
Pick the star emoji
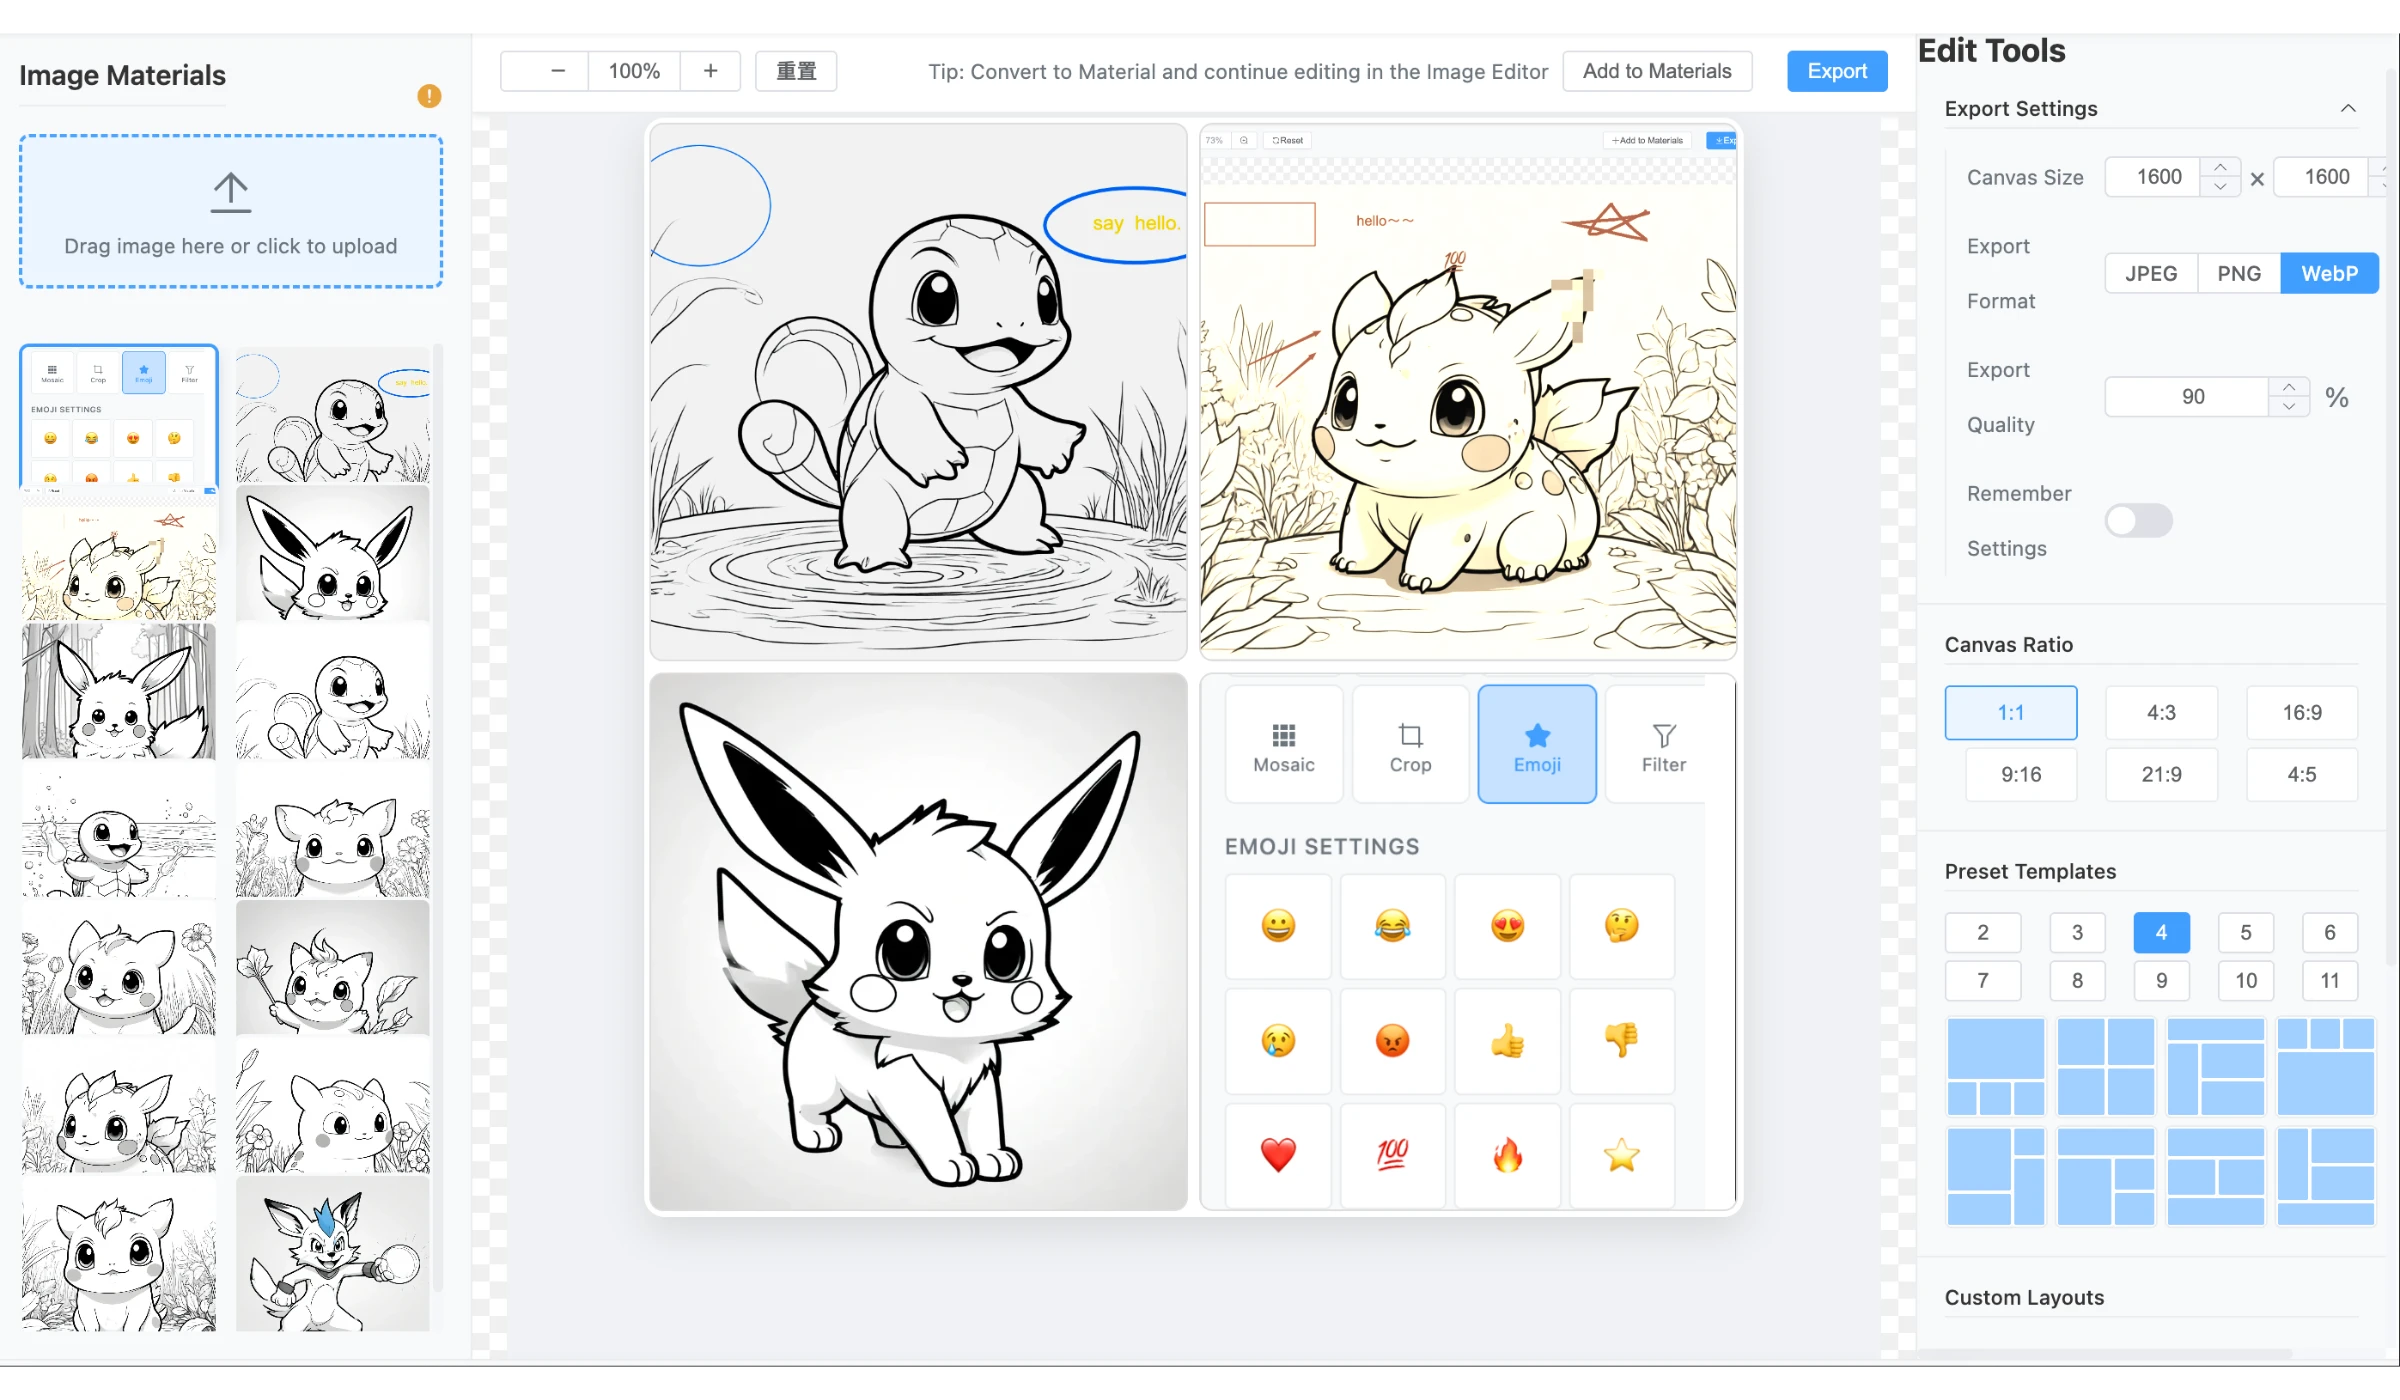click(1621, 1155)
